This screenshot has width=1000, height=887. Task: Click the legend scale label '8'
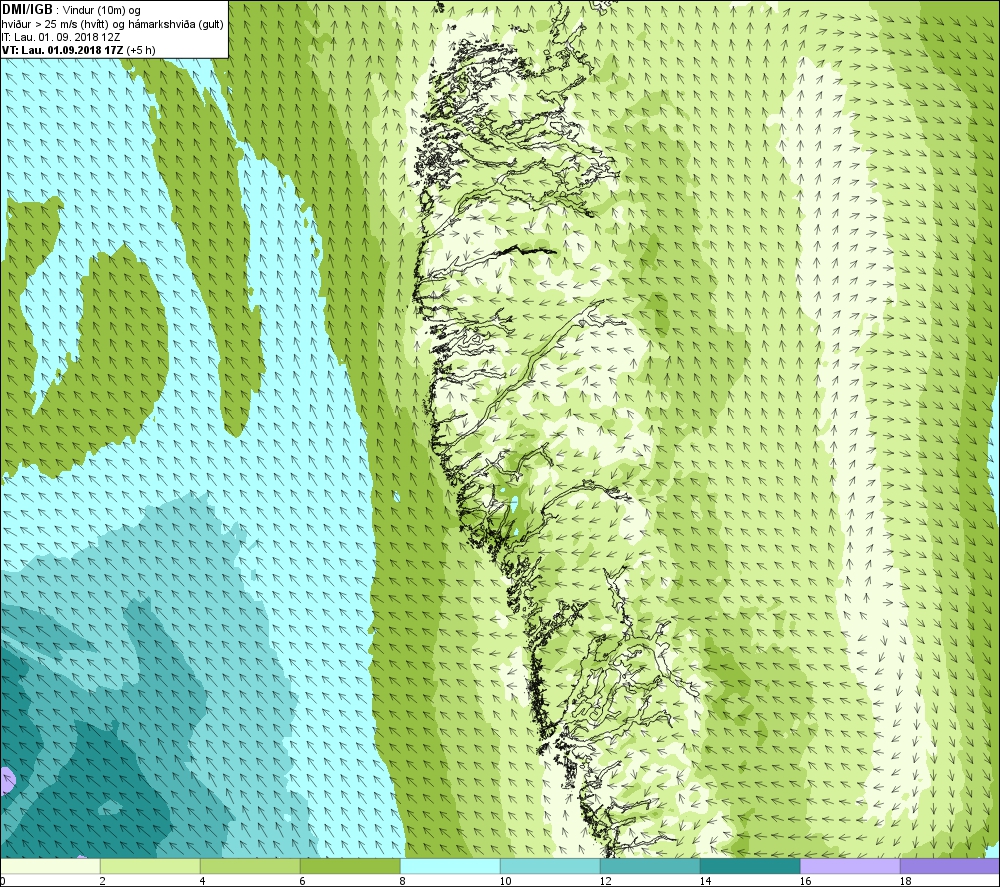pyautogui.click(x=402, y=881)
